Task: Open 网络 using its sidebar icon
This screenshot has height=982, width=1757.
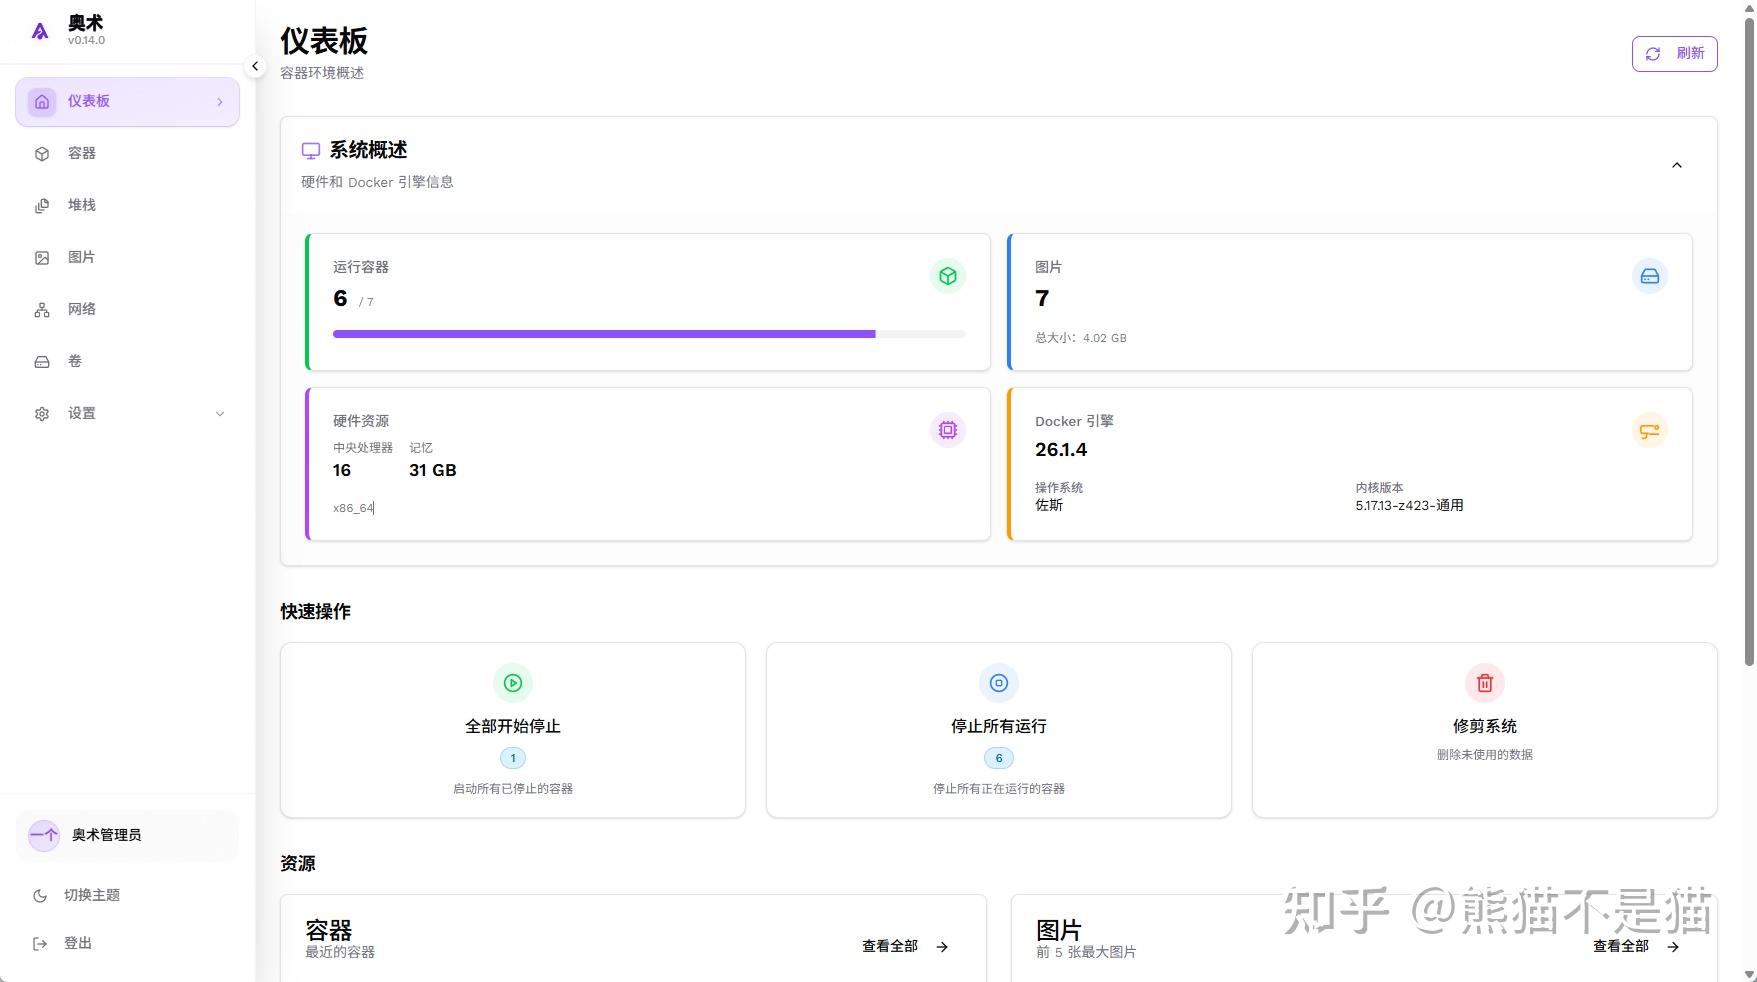Action: tap(41, 309)
